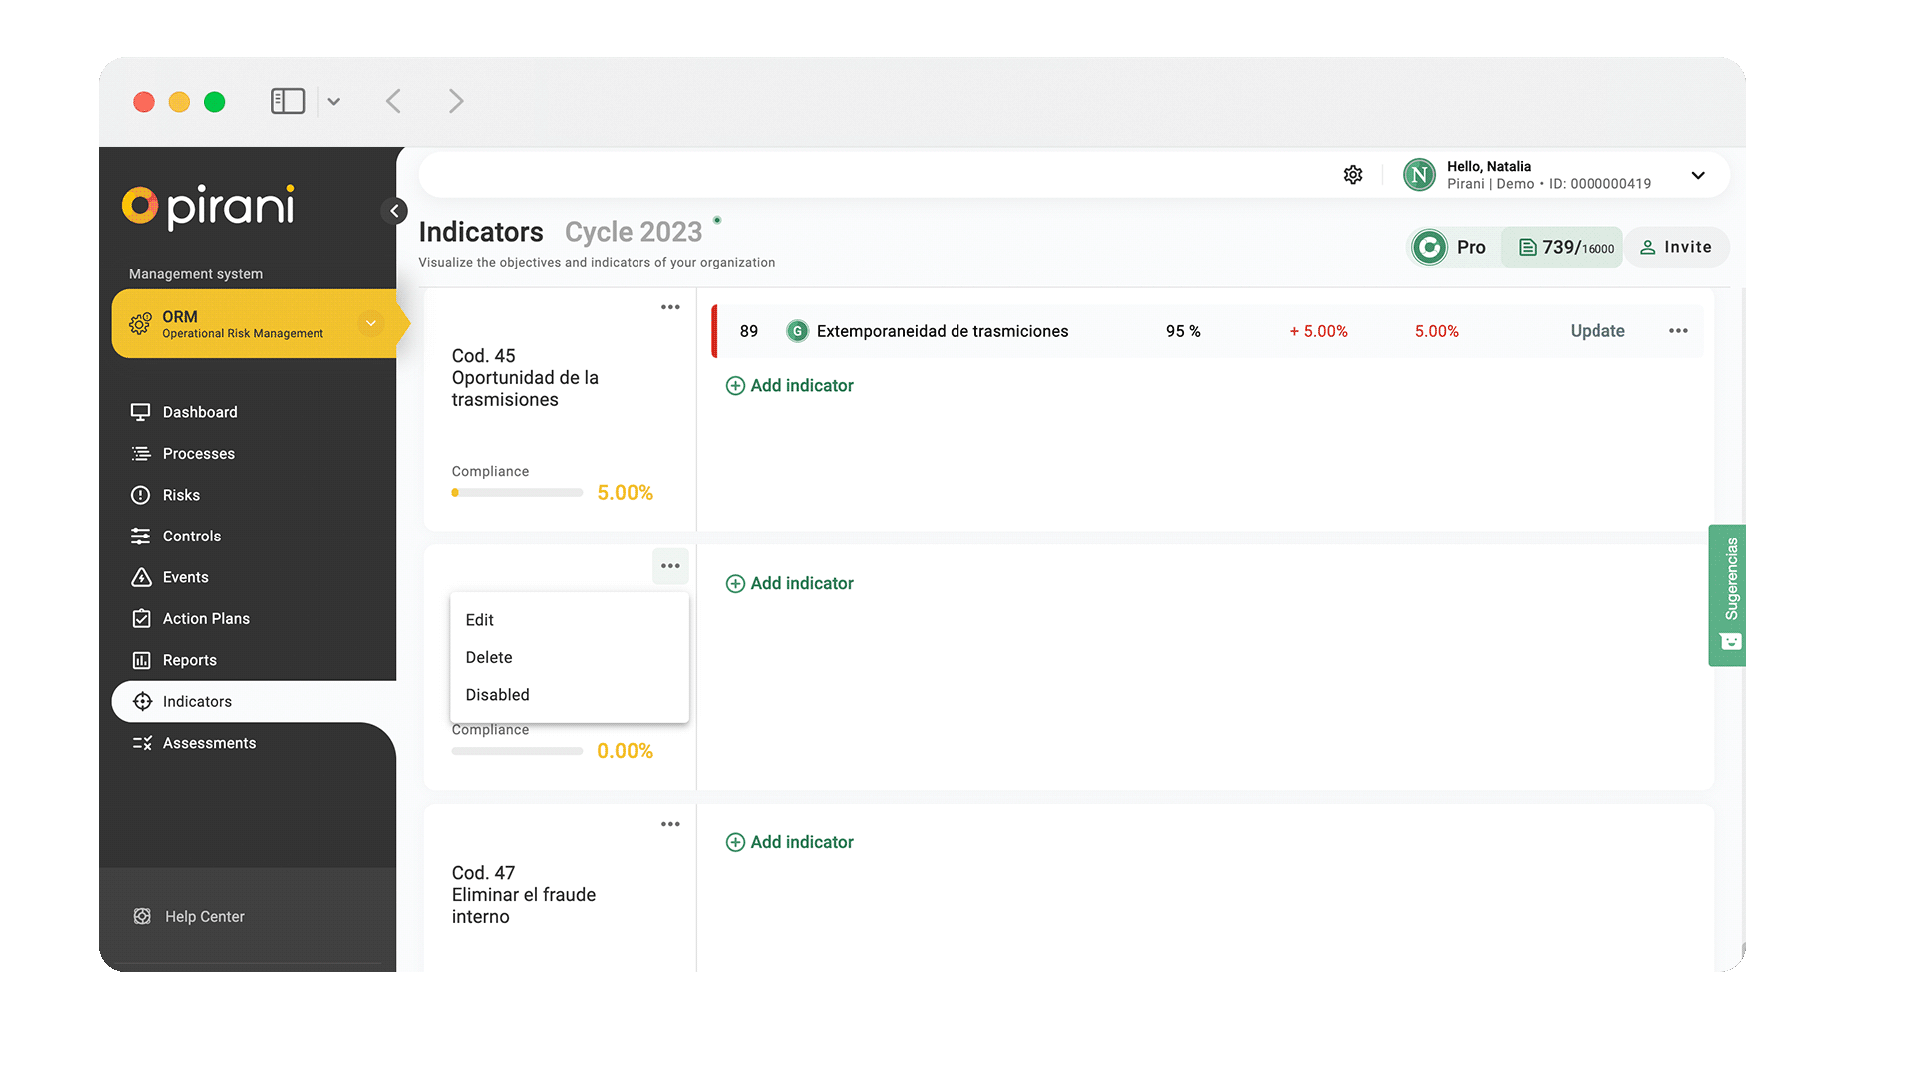The height and width of the screenshot is (1076, 1914).
Task: Click the Invite button
Action: [x=1676, y=247]
